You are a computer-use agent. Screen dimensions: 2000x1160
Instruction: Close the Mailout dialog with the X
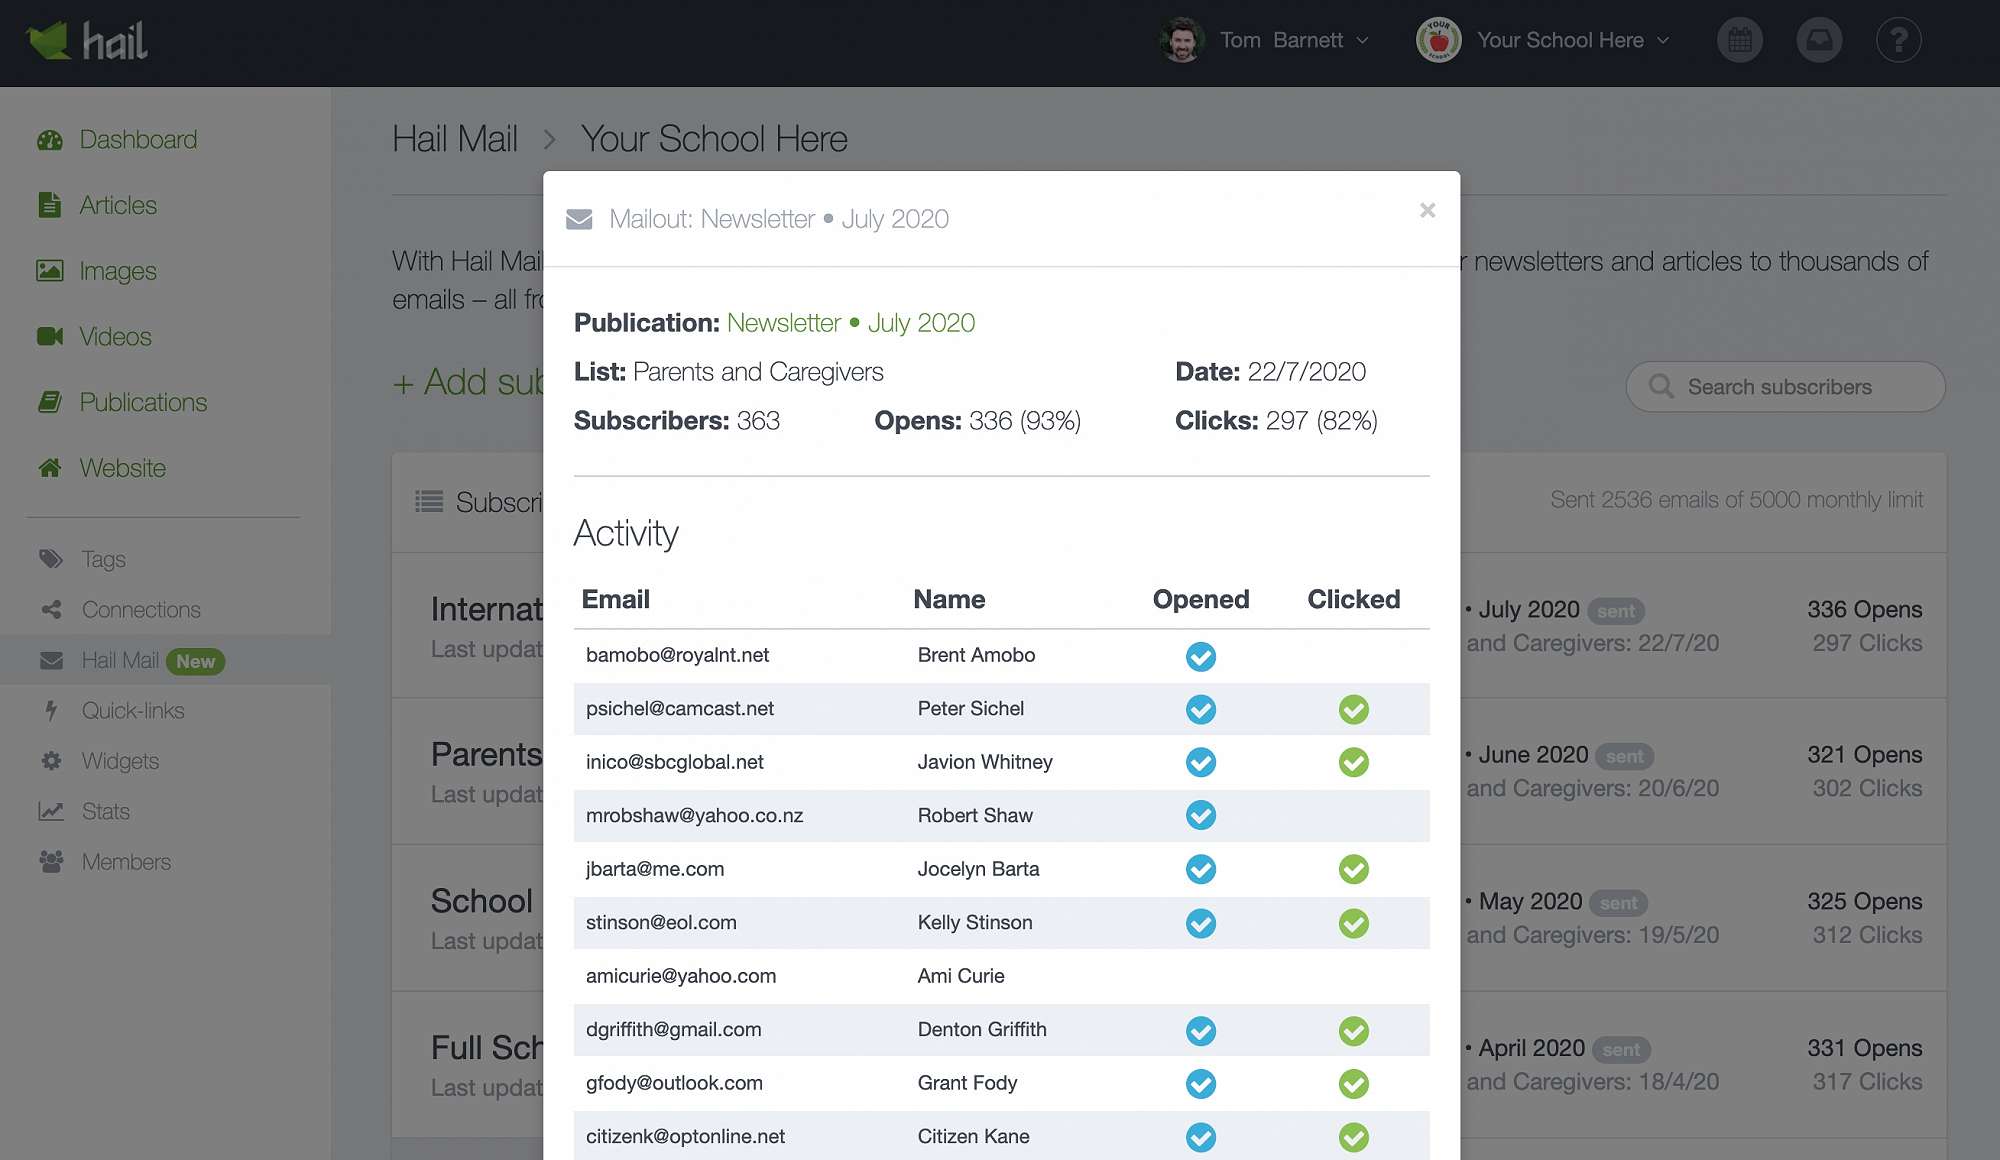click(x=1427, y=210)
